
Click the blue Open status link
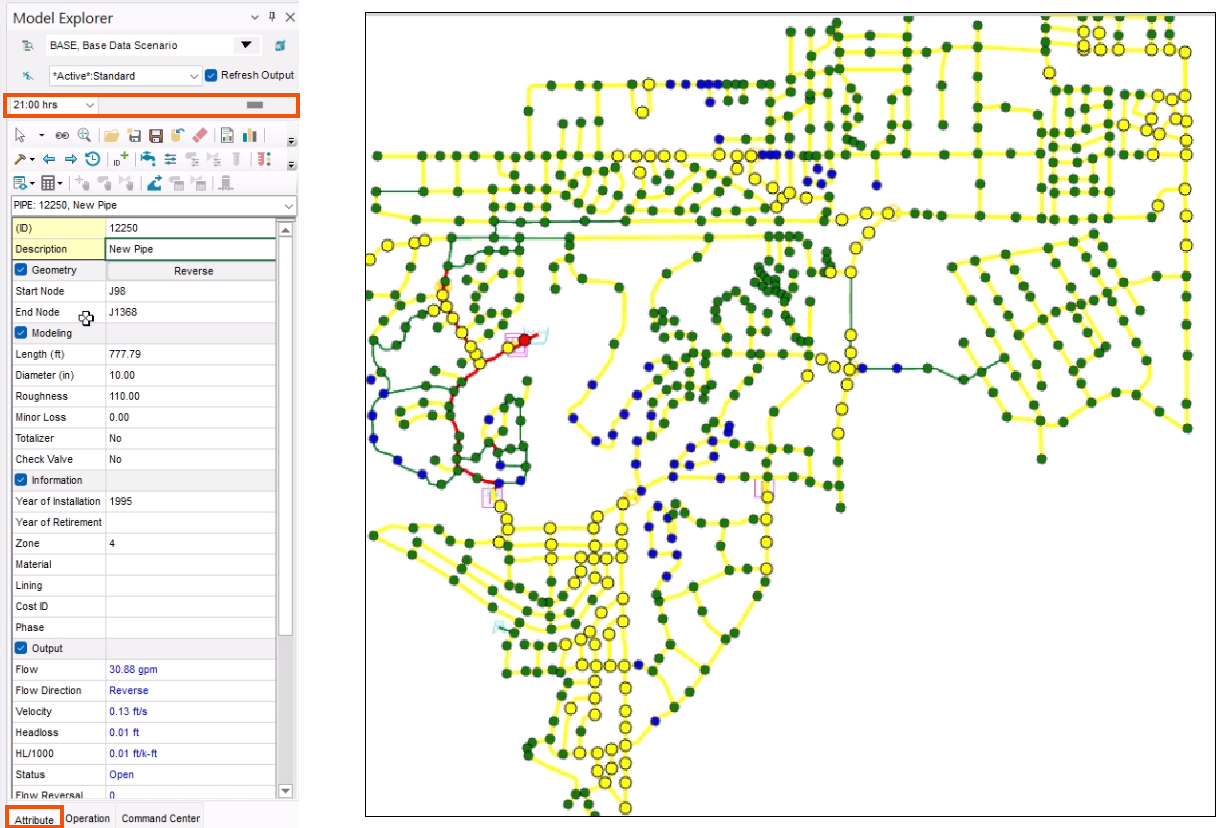coord(120,774)
